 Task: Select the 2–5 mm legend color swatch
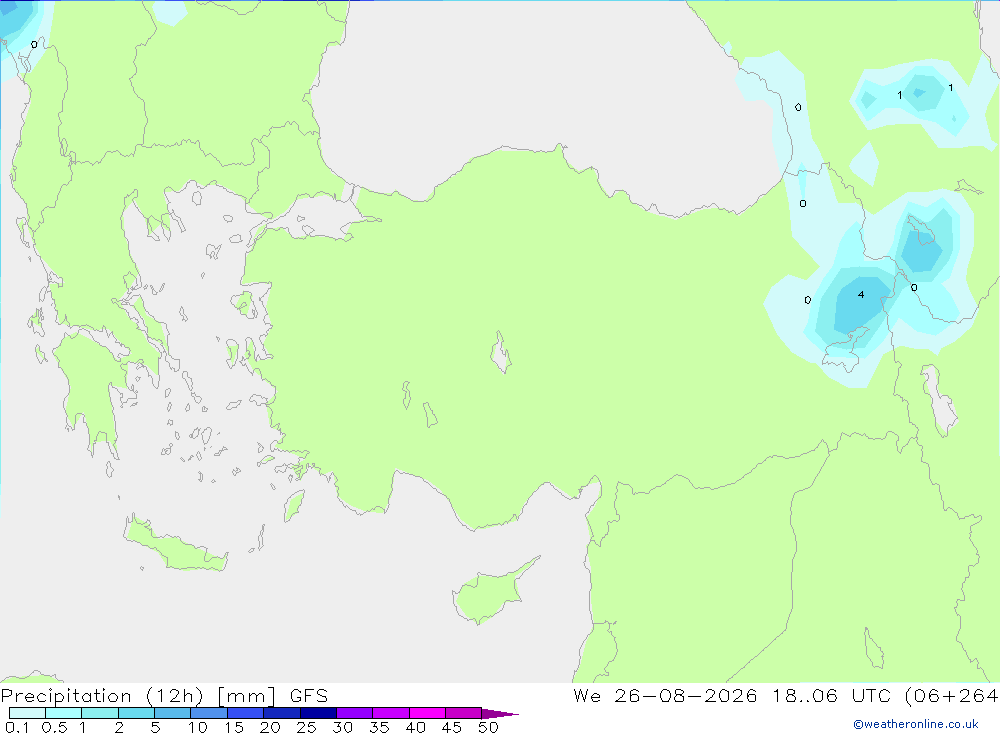click(136, 713)
